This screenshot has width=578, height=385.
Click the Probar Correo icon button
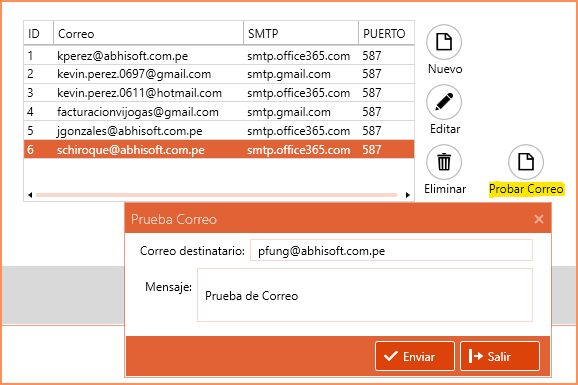pyautogui.click(x=526, y=162)
